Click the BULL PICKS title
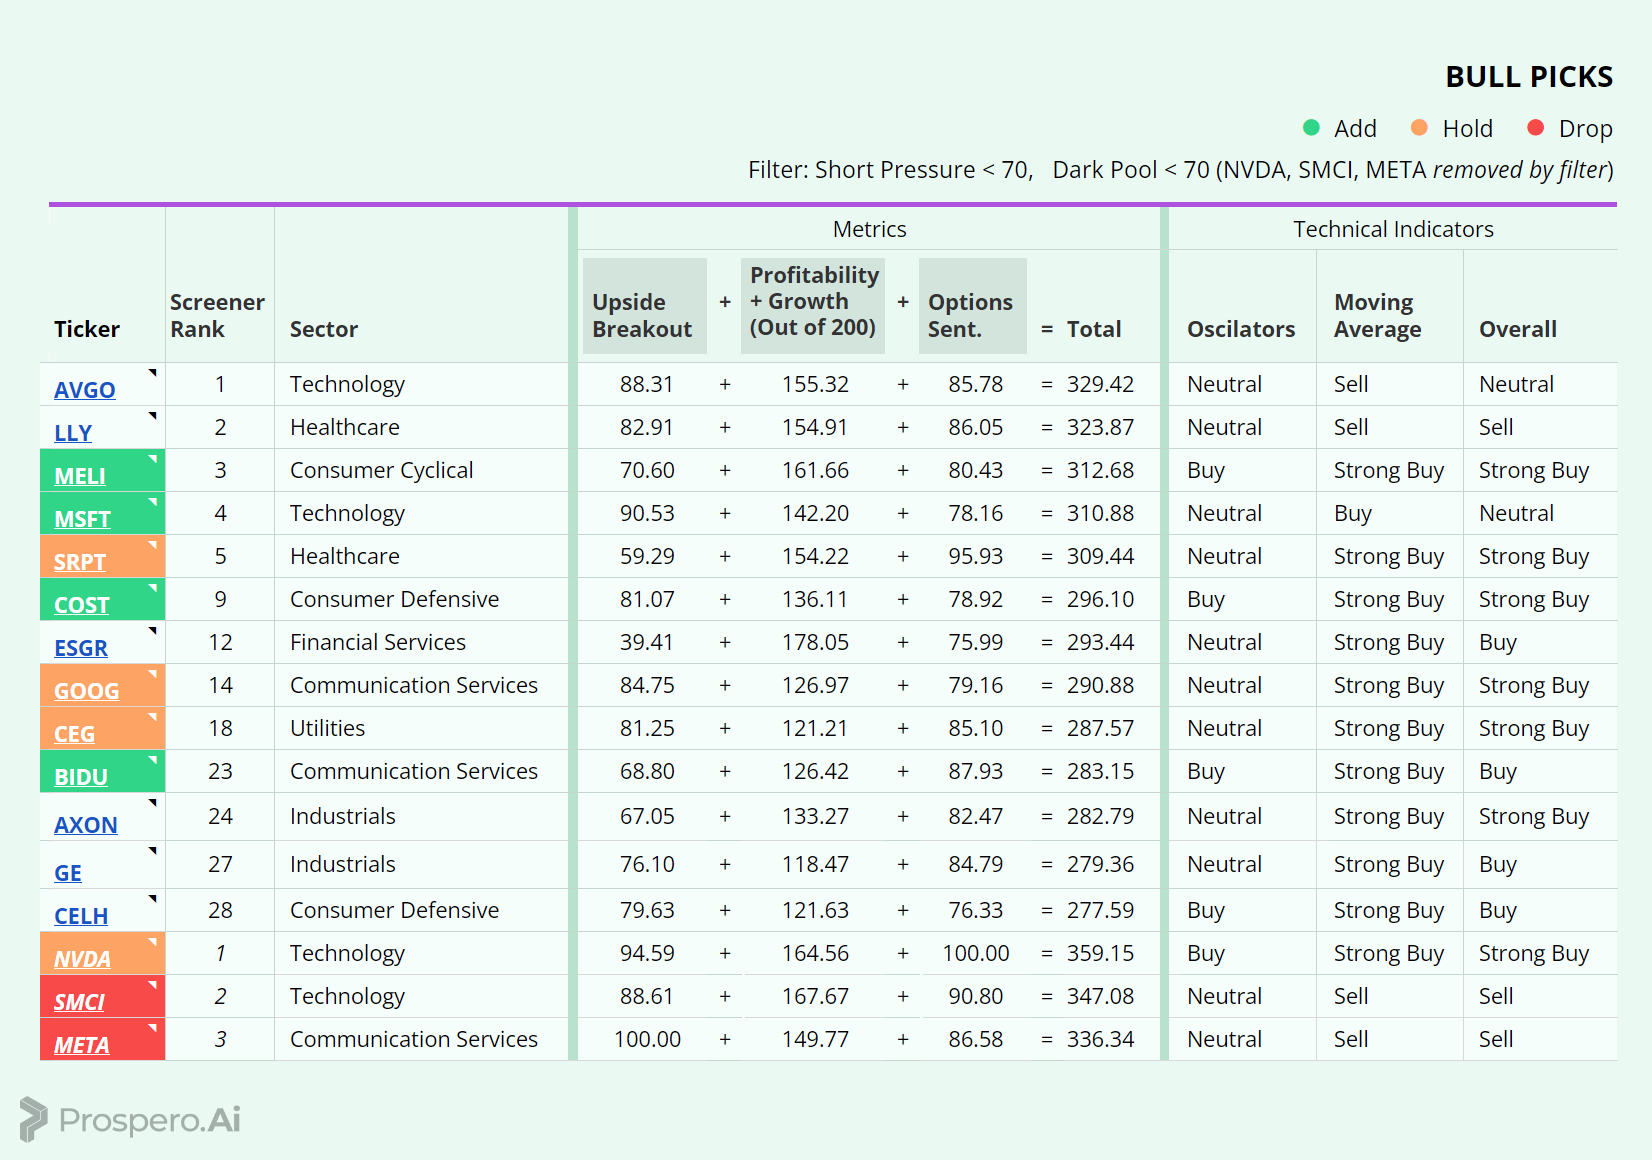Viewport: 1652px width, 1160px height. pyautogui.click(x=1529, y=77)
